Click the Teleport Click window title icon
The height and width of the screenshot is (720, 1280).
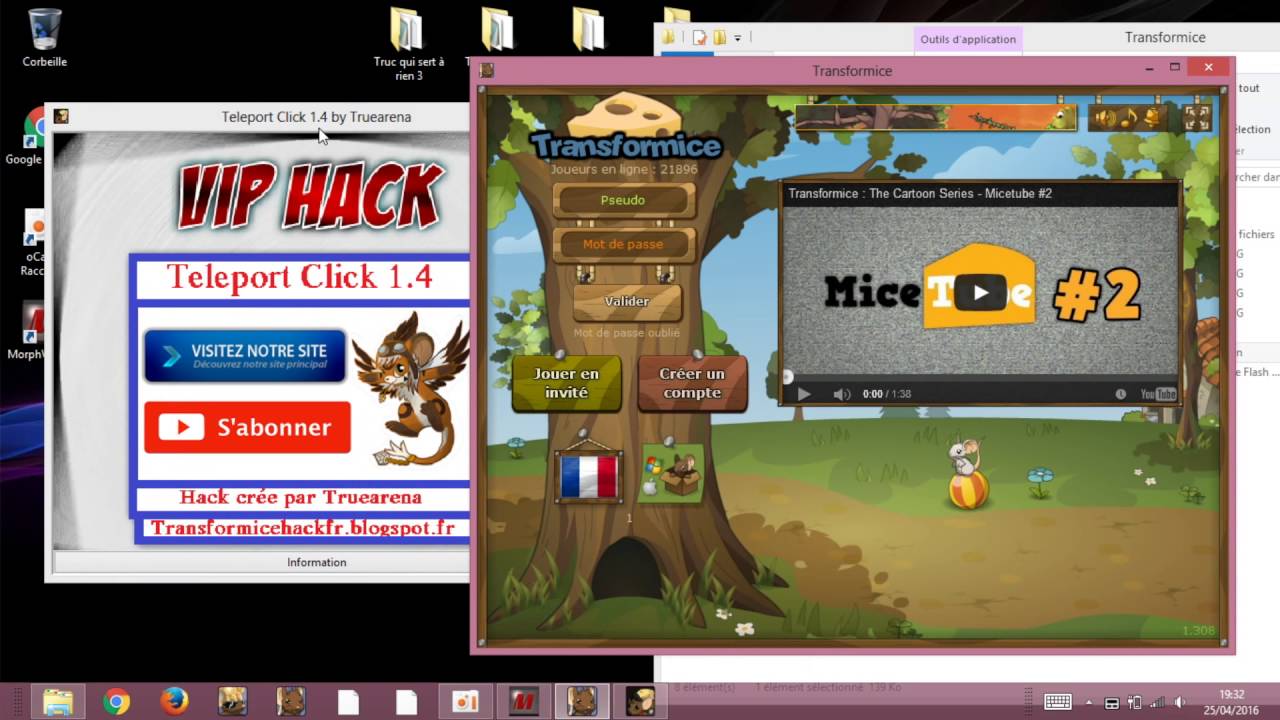(61, 116)
